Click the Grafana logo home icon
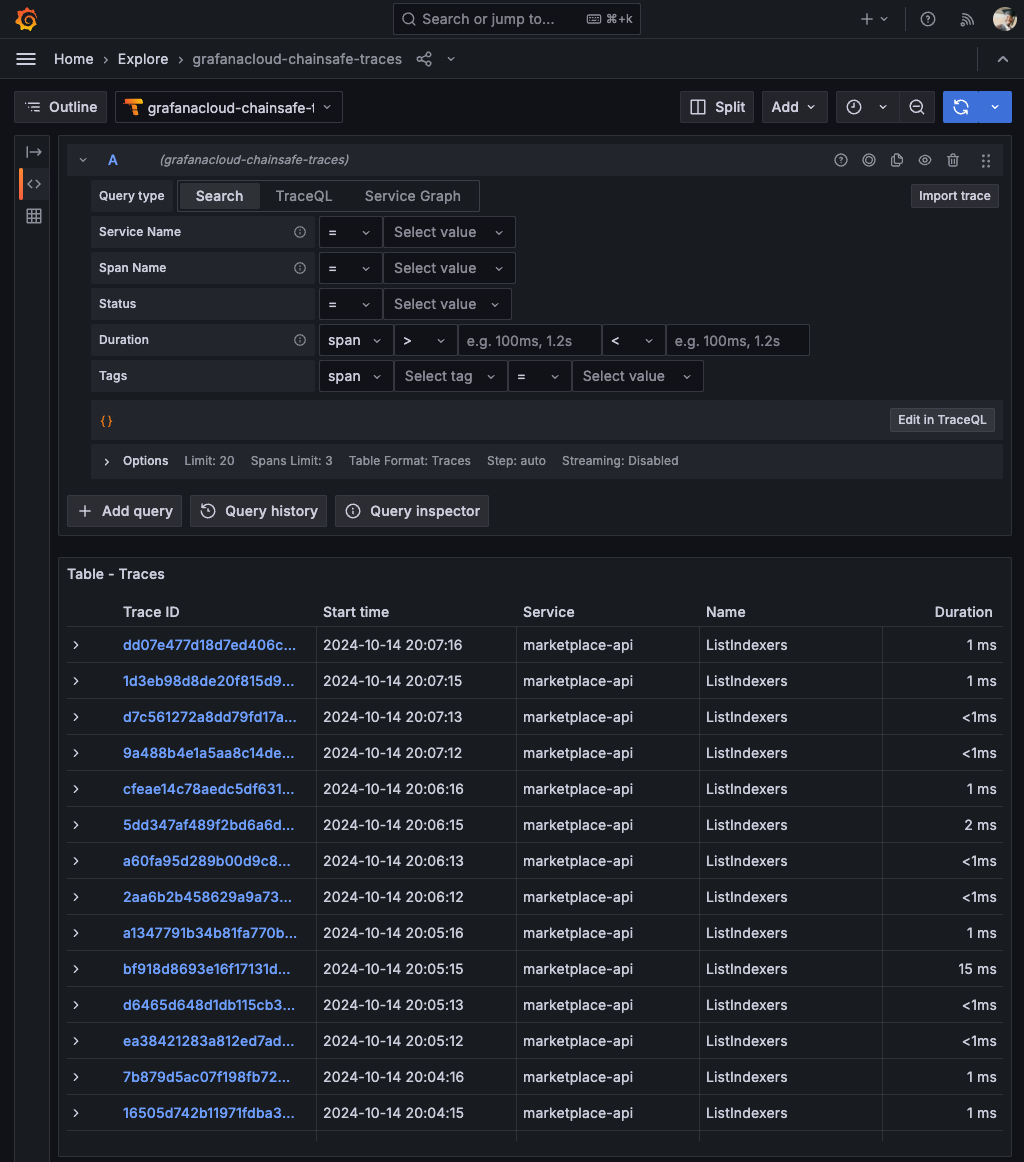The height and width of the screenshot is (1162, 1024). coord(27,19)
